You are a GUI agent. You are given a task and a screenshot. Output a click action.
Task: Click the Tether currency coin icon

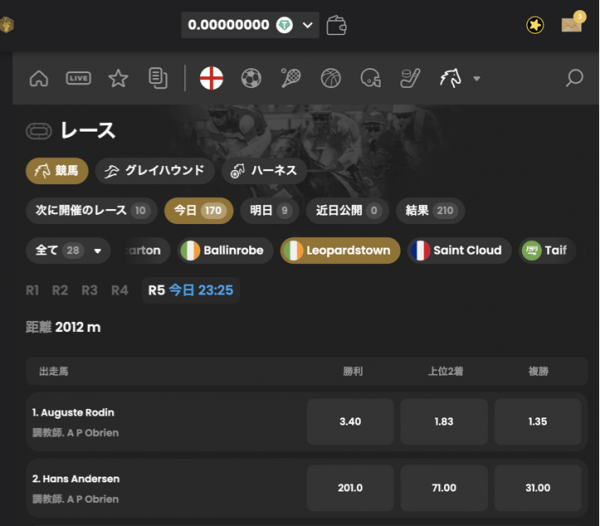284,25
